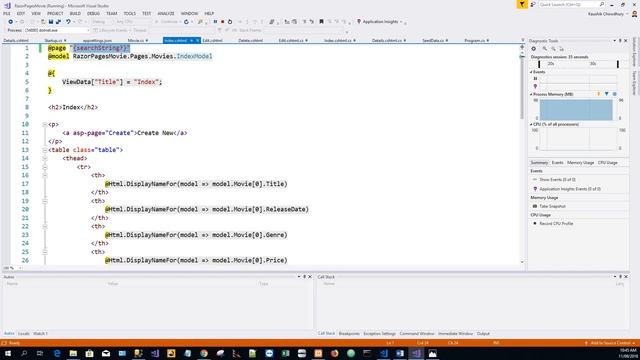Pause debugging with the Break All icon
640x360 pixels.
215,22
